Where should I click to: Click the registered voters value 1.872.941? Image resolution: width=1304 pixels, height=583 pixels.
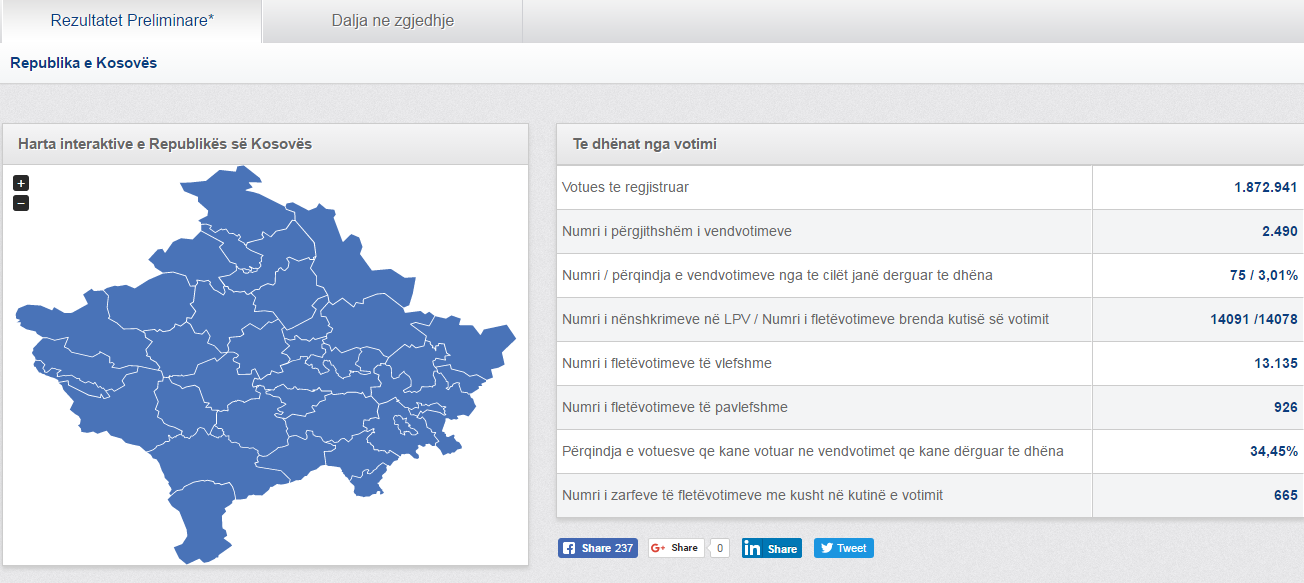(1265, 187)
